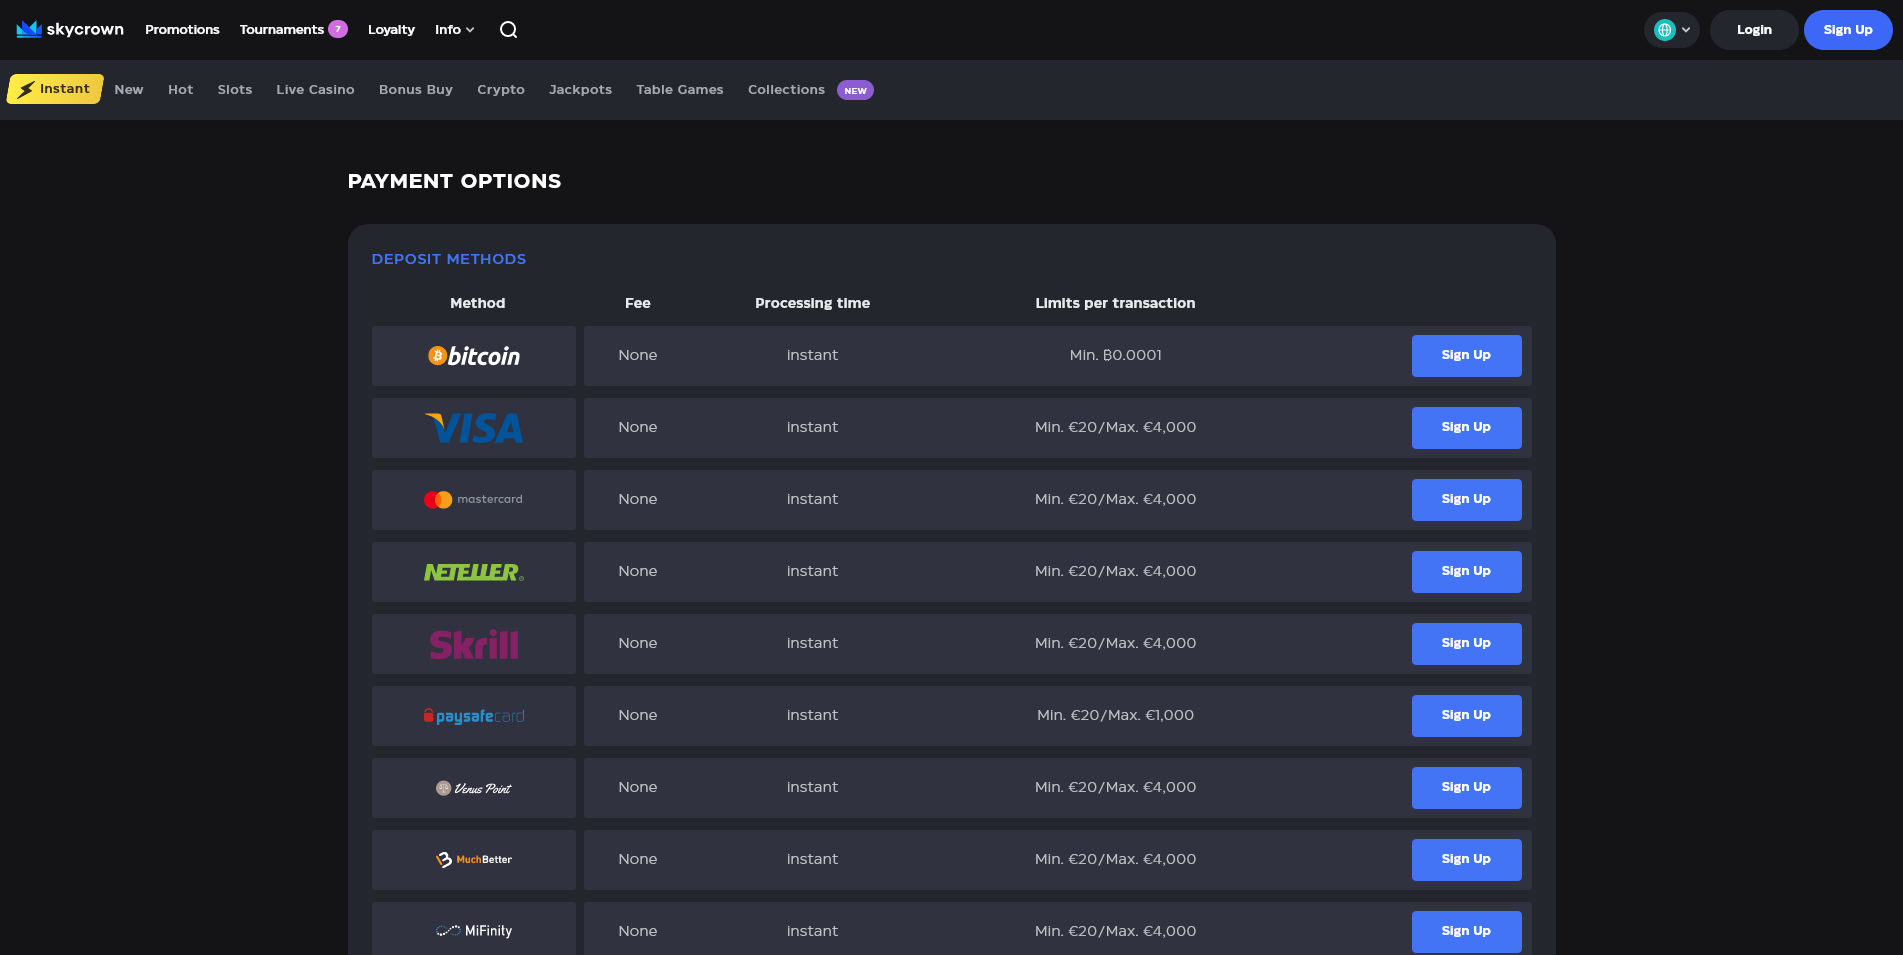This screenshot has height=955, width=1903.
Task: Open the Collections category
Action: pyautogui.click(x=786, y=90)
